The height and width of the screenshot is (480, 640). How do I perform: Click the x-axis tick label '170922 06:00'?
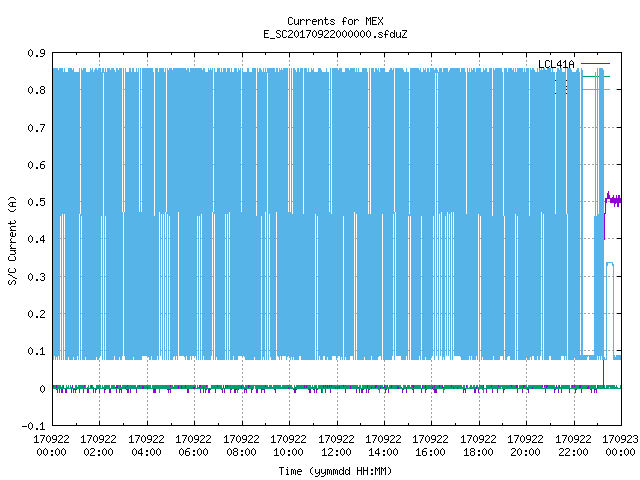point(193,445)
